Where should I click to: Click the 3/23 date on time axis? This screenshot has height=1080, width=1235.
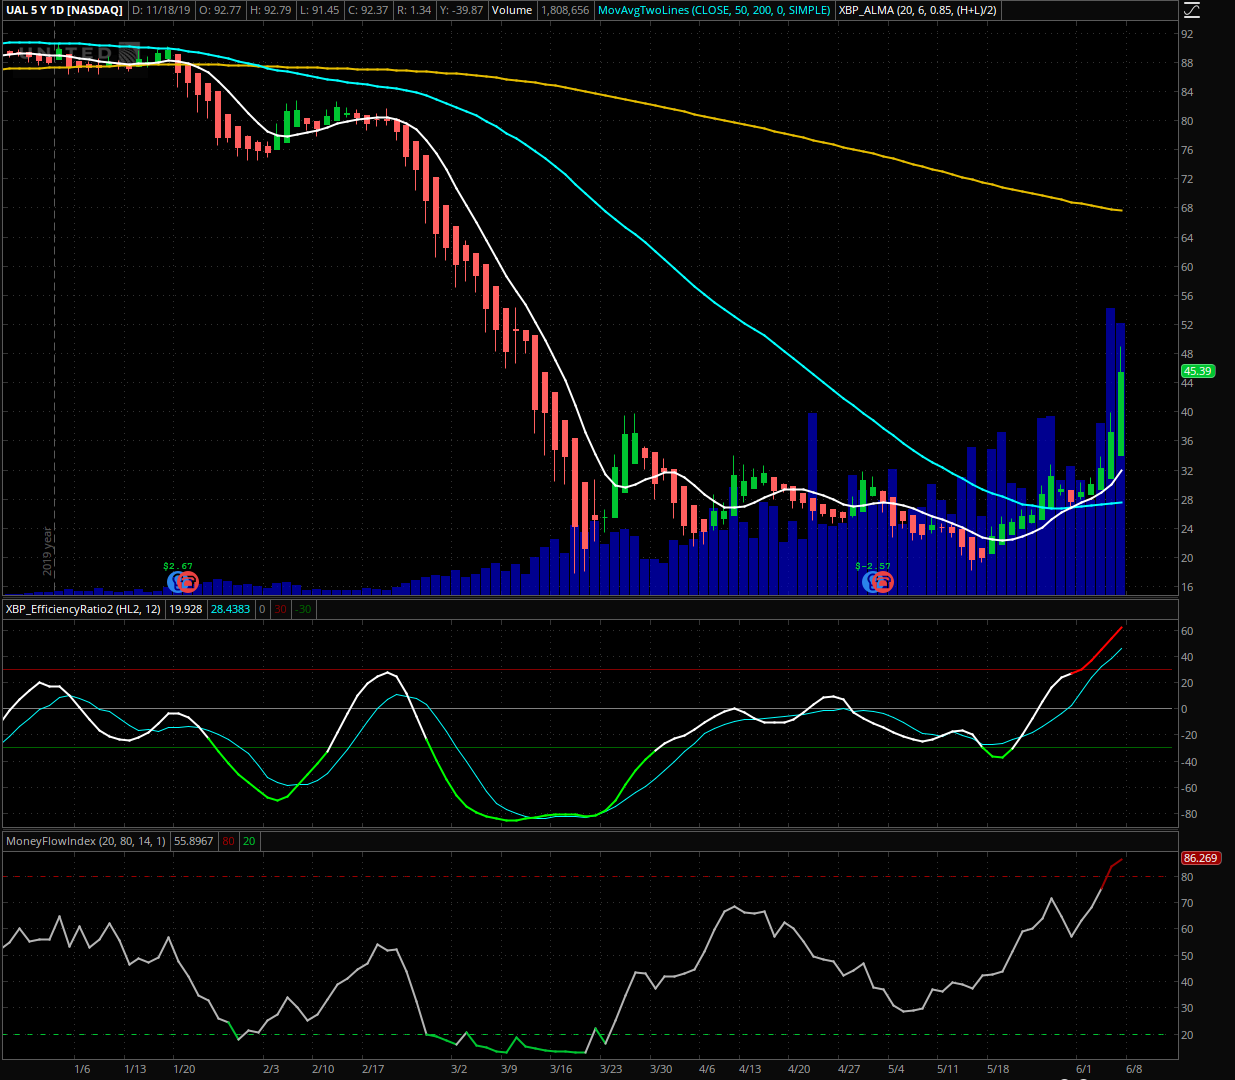(x=610, y=1069)
